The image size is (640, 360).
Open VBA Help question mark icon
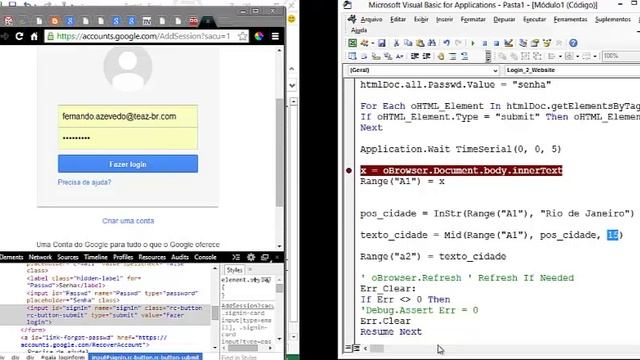pos(573,43)
